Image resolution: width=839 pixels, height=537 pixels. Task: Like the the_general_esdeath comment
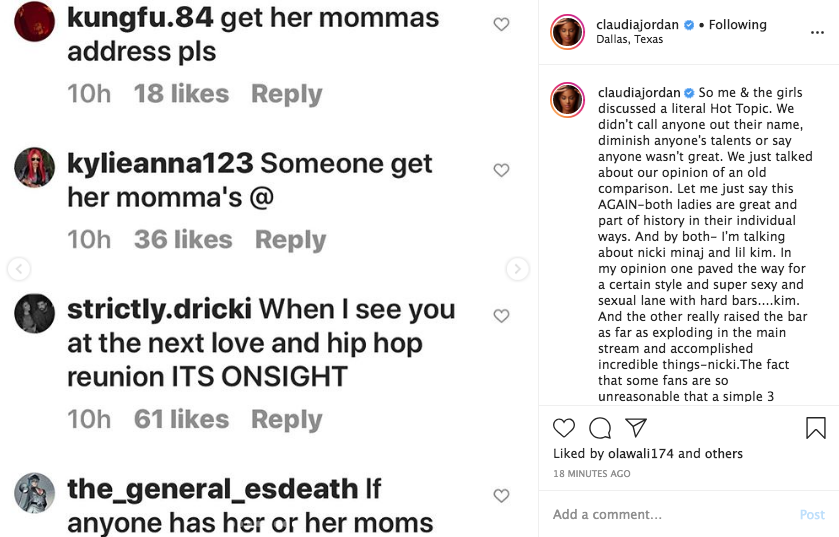502,496
